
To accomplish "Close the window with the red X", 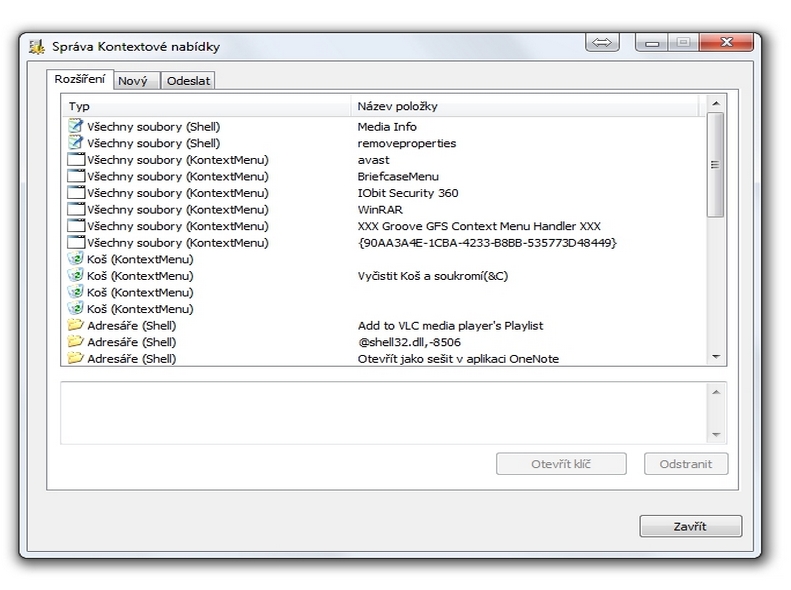I will 726,42.
